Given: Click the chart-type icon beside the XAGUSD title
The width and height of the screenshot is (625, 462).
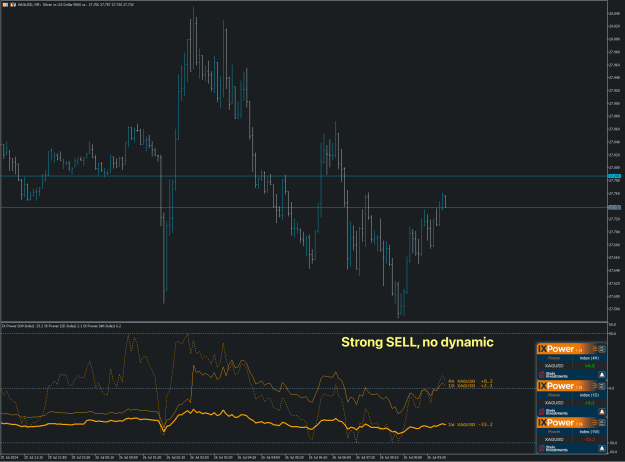Looking at the screenshot, I should point(12,5).
